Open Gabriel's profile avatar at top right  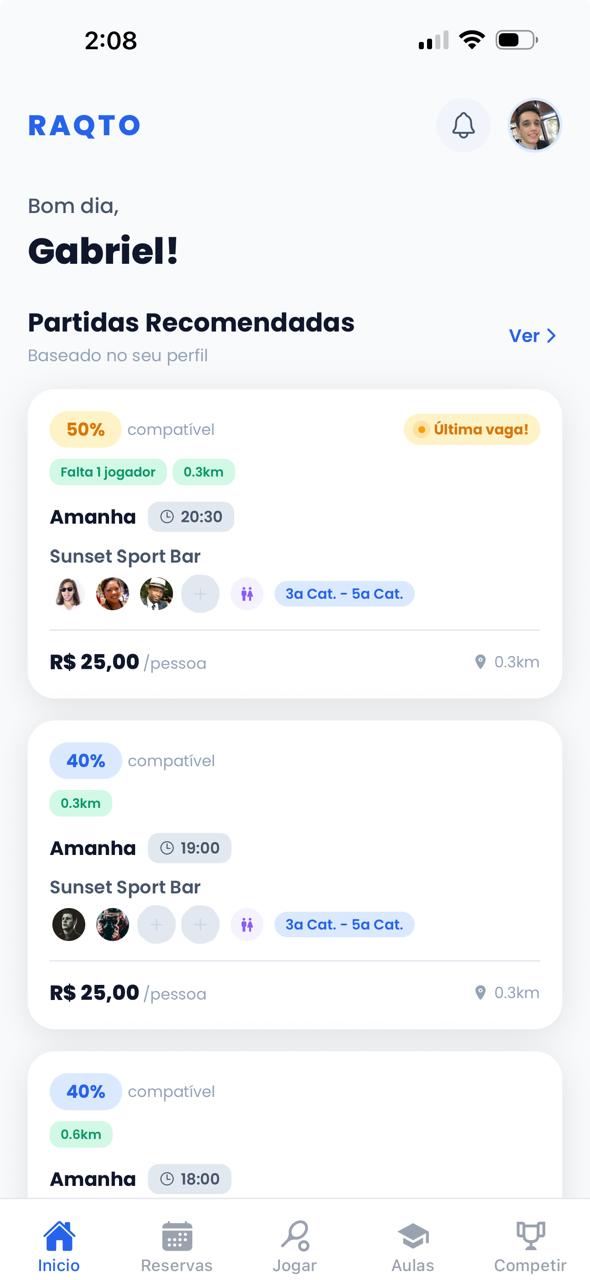533,124
